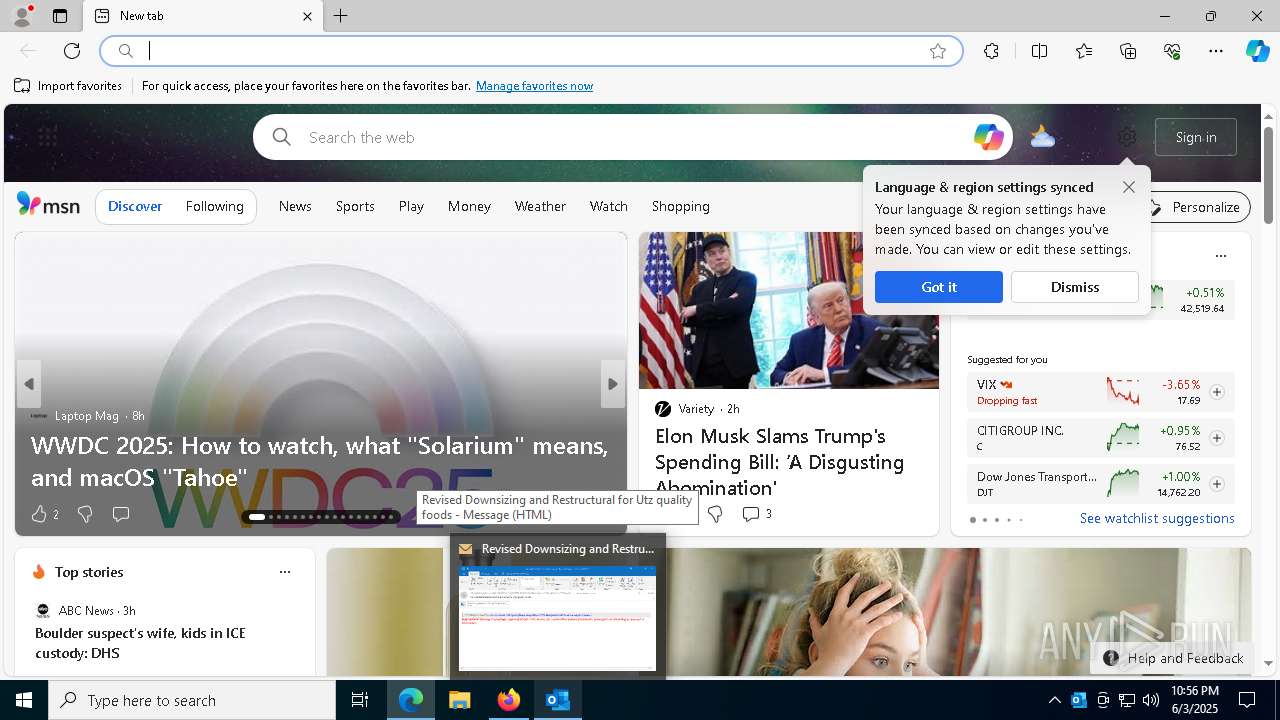The height and width of the screenshot is (720, 1280).
Task: Open Split screen icon
Action: pos(1040,51)
